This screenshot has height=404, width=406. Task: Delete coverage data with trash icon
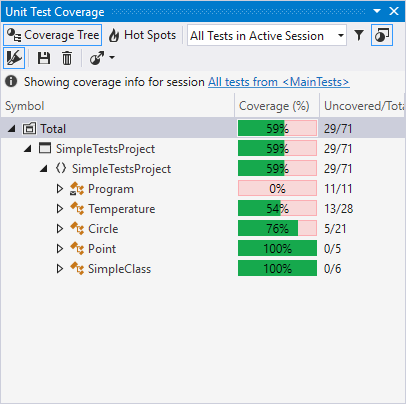[x=67, y=58]
